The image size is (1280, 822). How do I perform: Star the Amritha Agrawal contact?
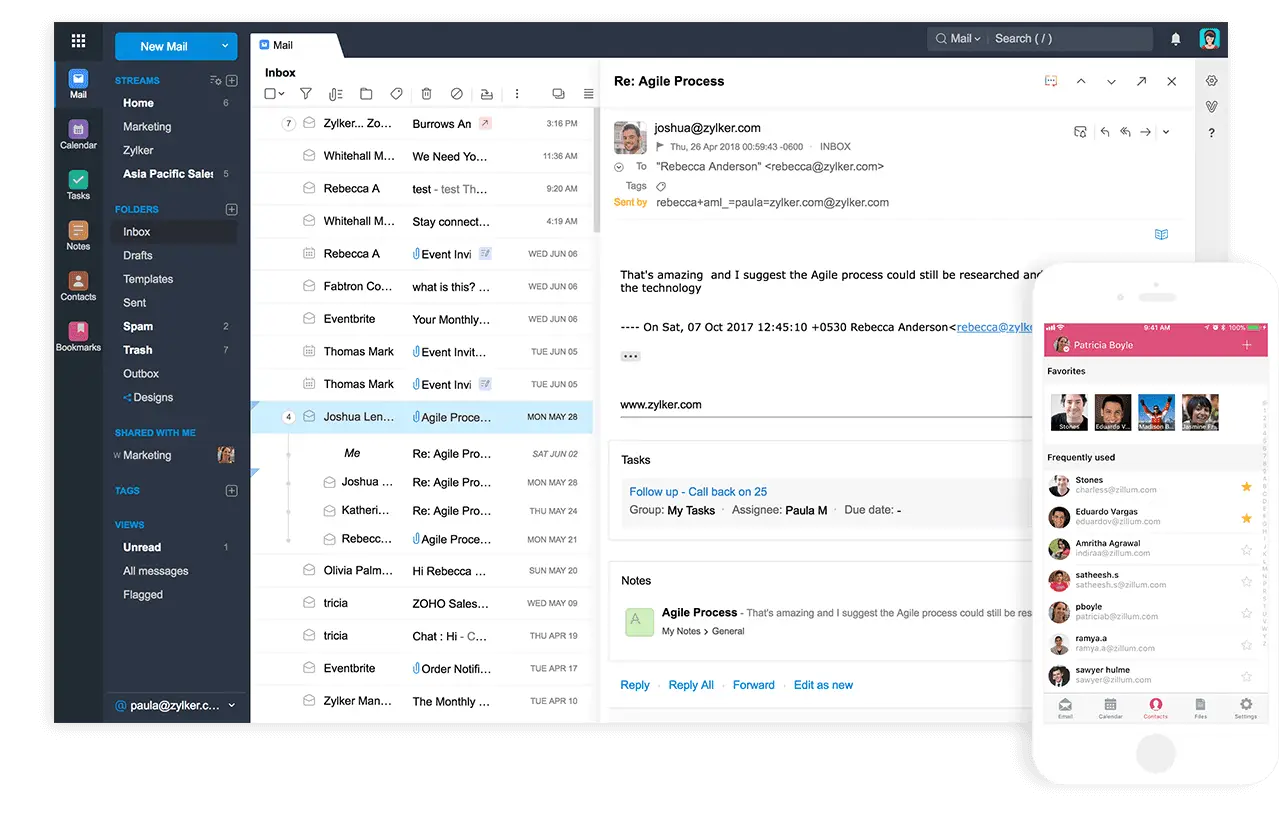[1246, 549]
